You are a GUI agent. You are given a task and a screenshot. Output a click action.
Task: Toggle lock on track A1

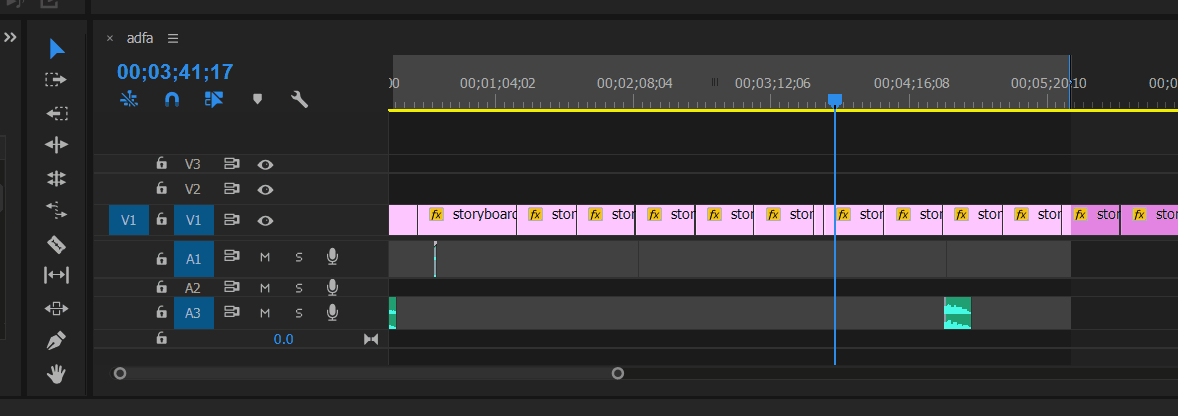[161, 258]
